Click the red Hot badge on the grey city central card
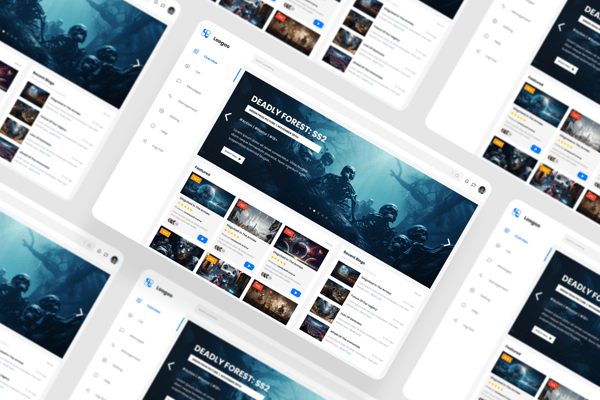600x400 pixels. [x=243, y=205]
